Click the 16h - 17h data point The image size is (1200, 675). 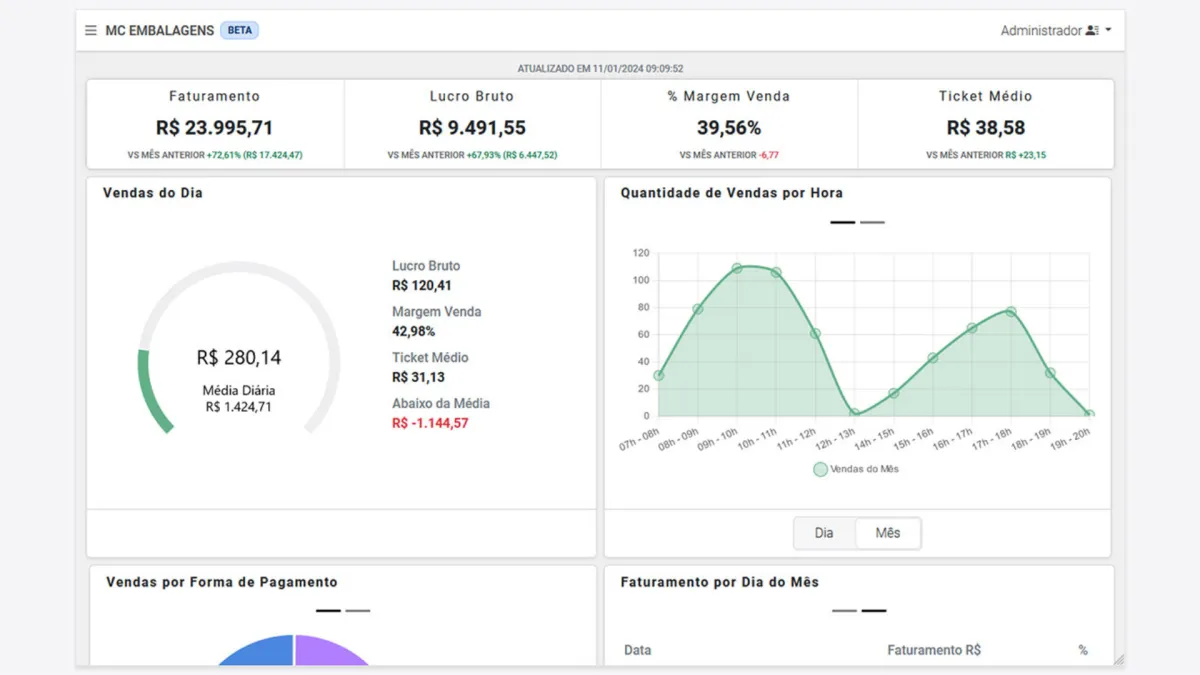click(x=972, y=328)
